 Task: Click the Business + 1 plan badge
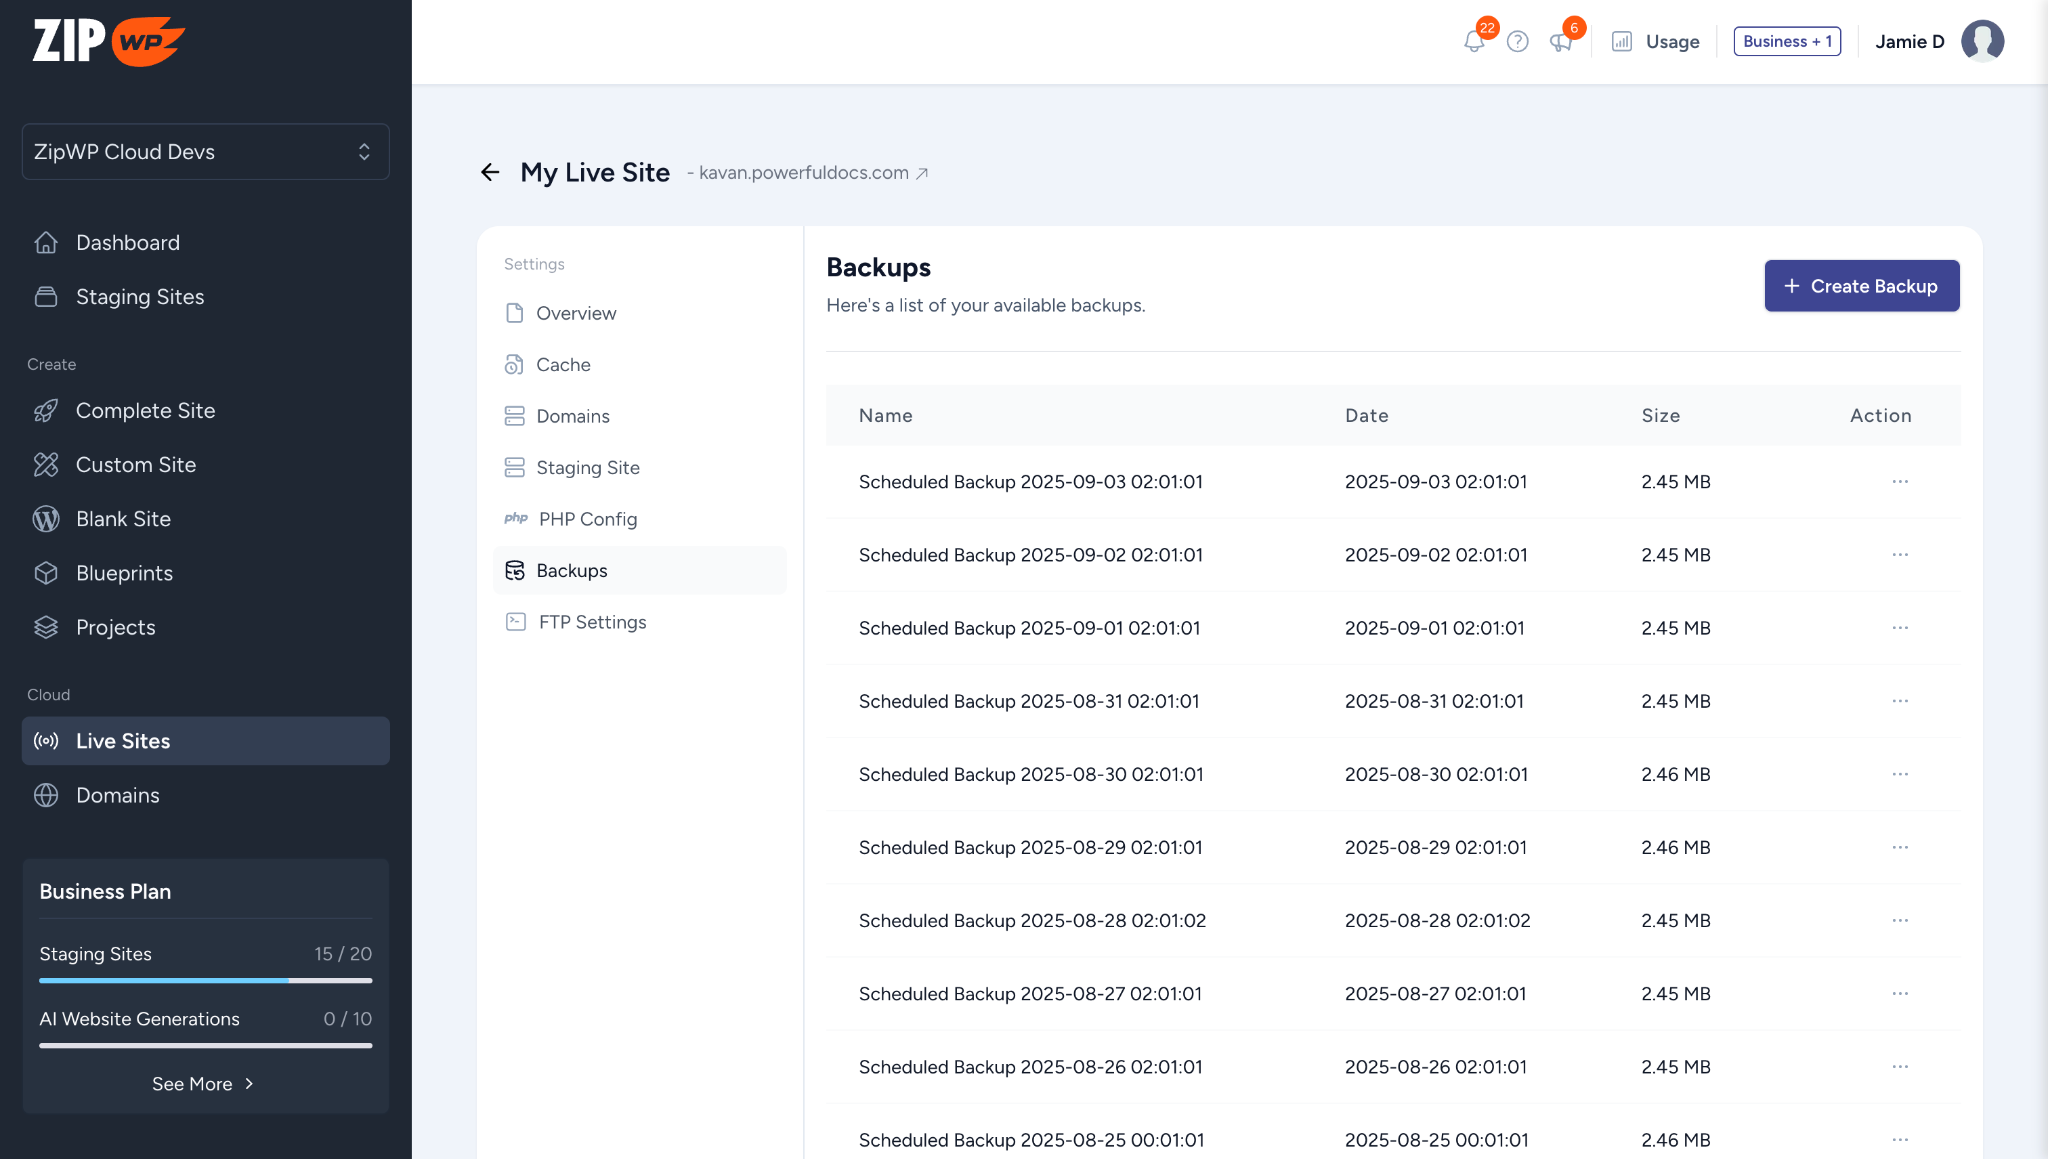(x=1787, y=42)
